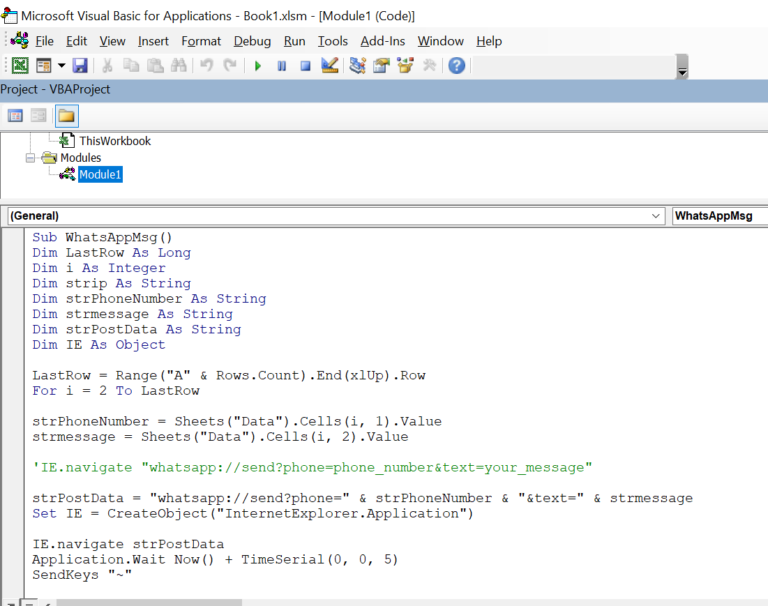Toggle Folders view in the Project pane
The image size is (768, 606).
pos(67,116)
